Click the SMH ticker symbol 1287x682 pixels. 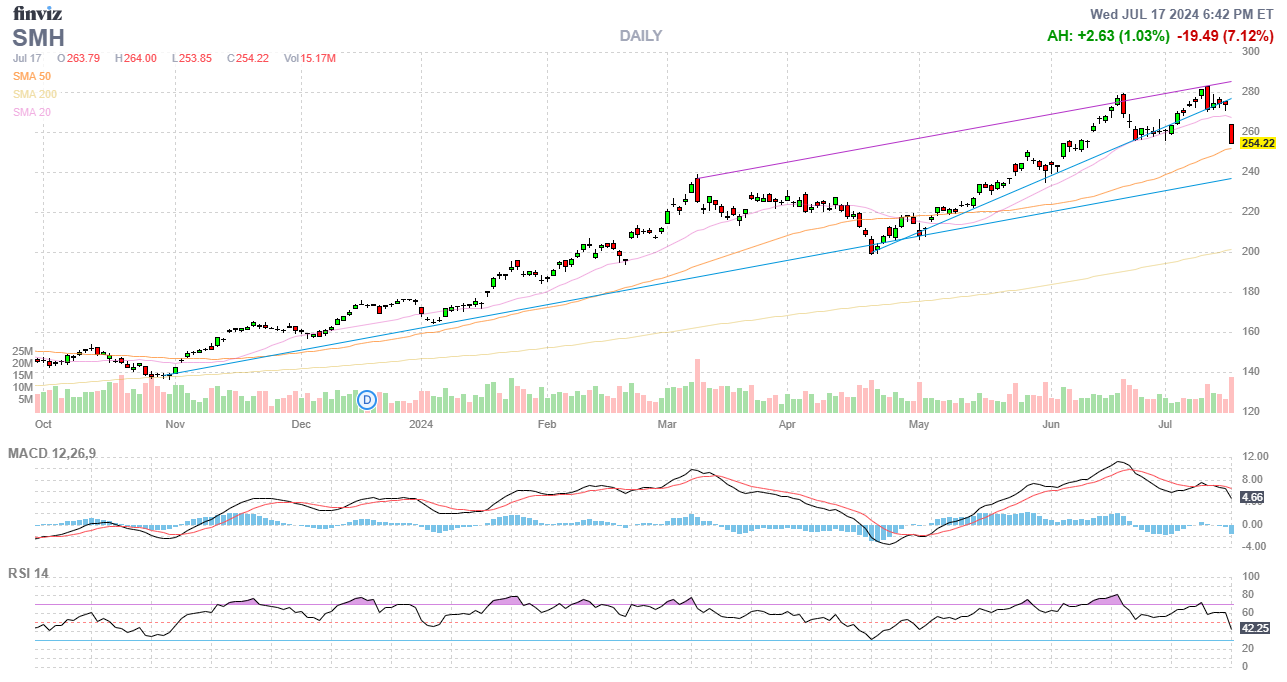tap(39, 38)
